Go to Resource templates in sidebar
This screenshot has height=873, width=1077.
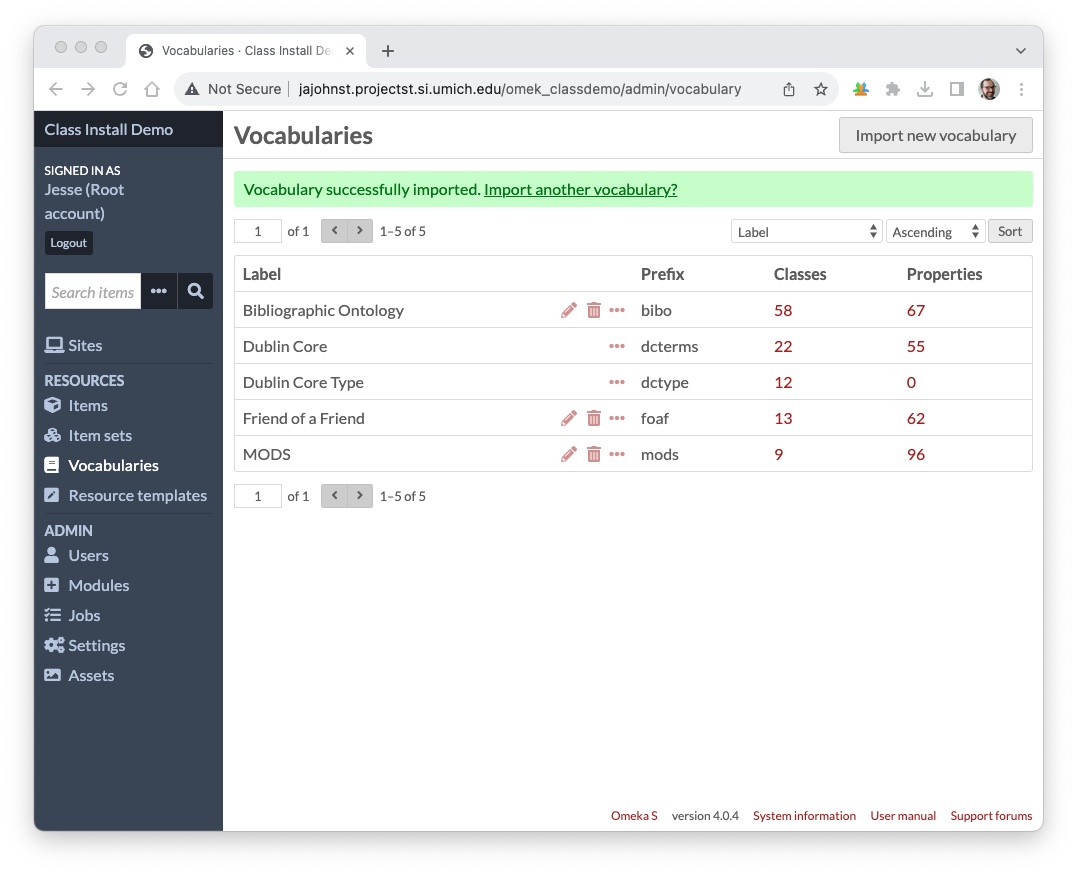pyautogui.click(x=137, y=495)
